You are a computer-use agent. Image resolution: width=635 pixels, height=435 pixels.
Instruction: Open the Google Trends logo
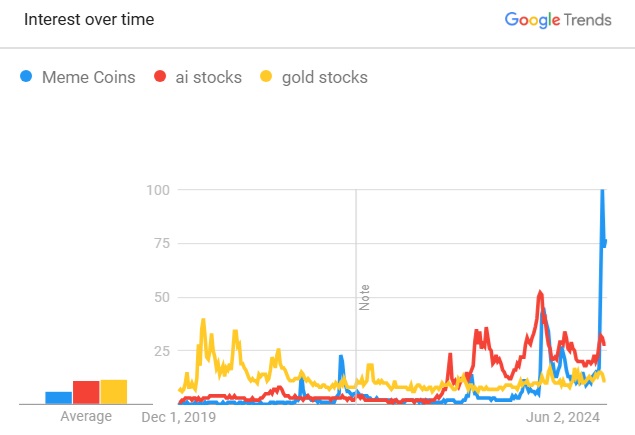pos(558,20)
